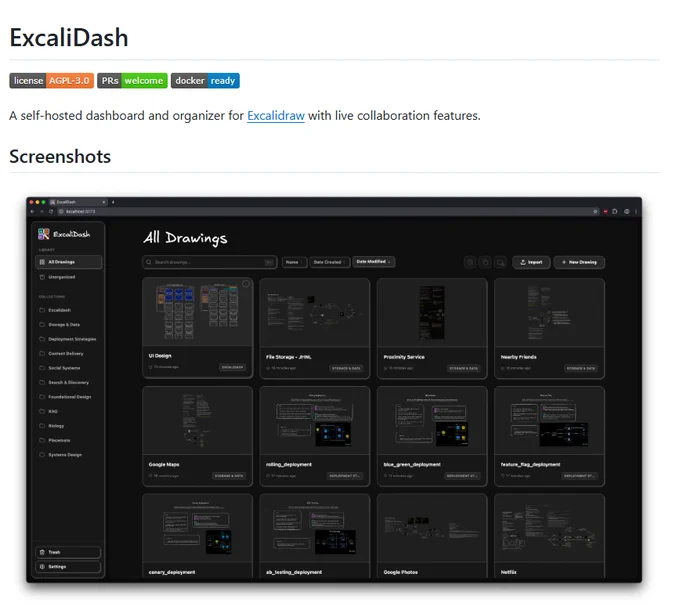
Task: Click the tag on feature_flag_deployment card
Action: pos(579,476)
